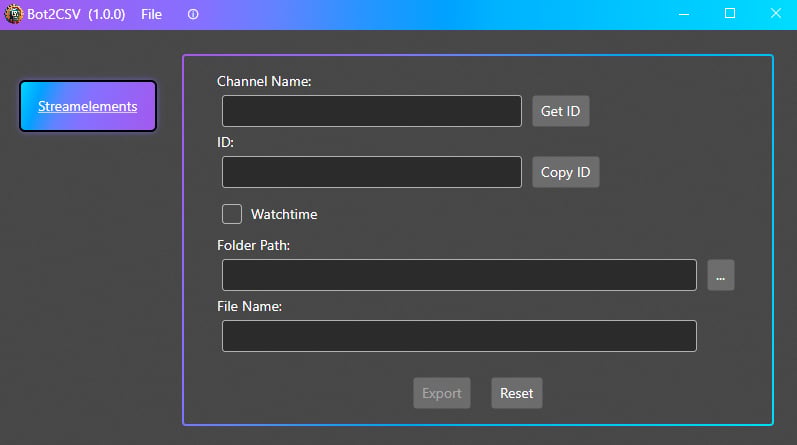Open the info icon in title bar
The image size is (797, 445).
tap(193, 14)
